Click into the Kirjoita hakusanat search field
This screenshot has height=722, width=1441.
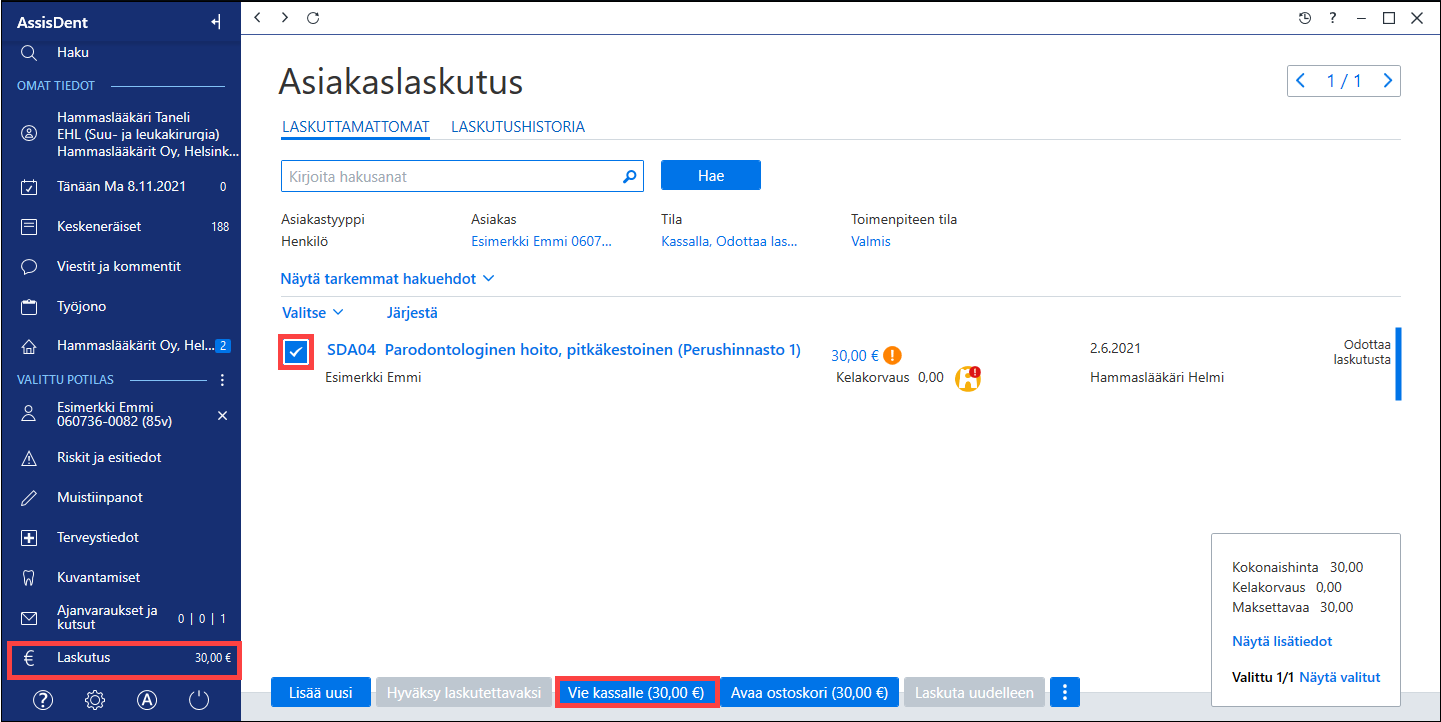tap(450, 176)
